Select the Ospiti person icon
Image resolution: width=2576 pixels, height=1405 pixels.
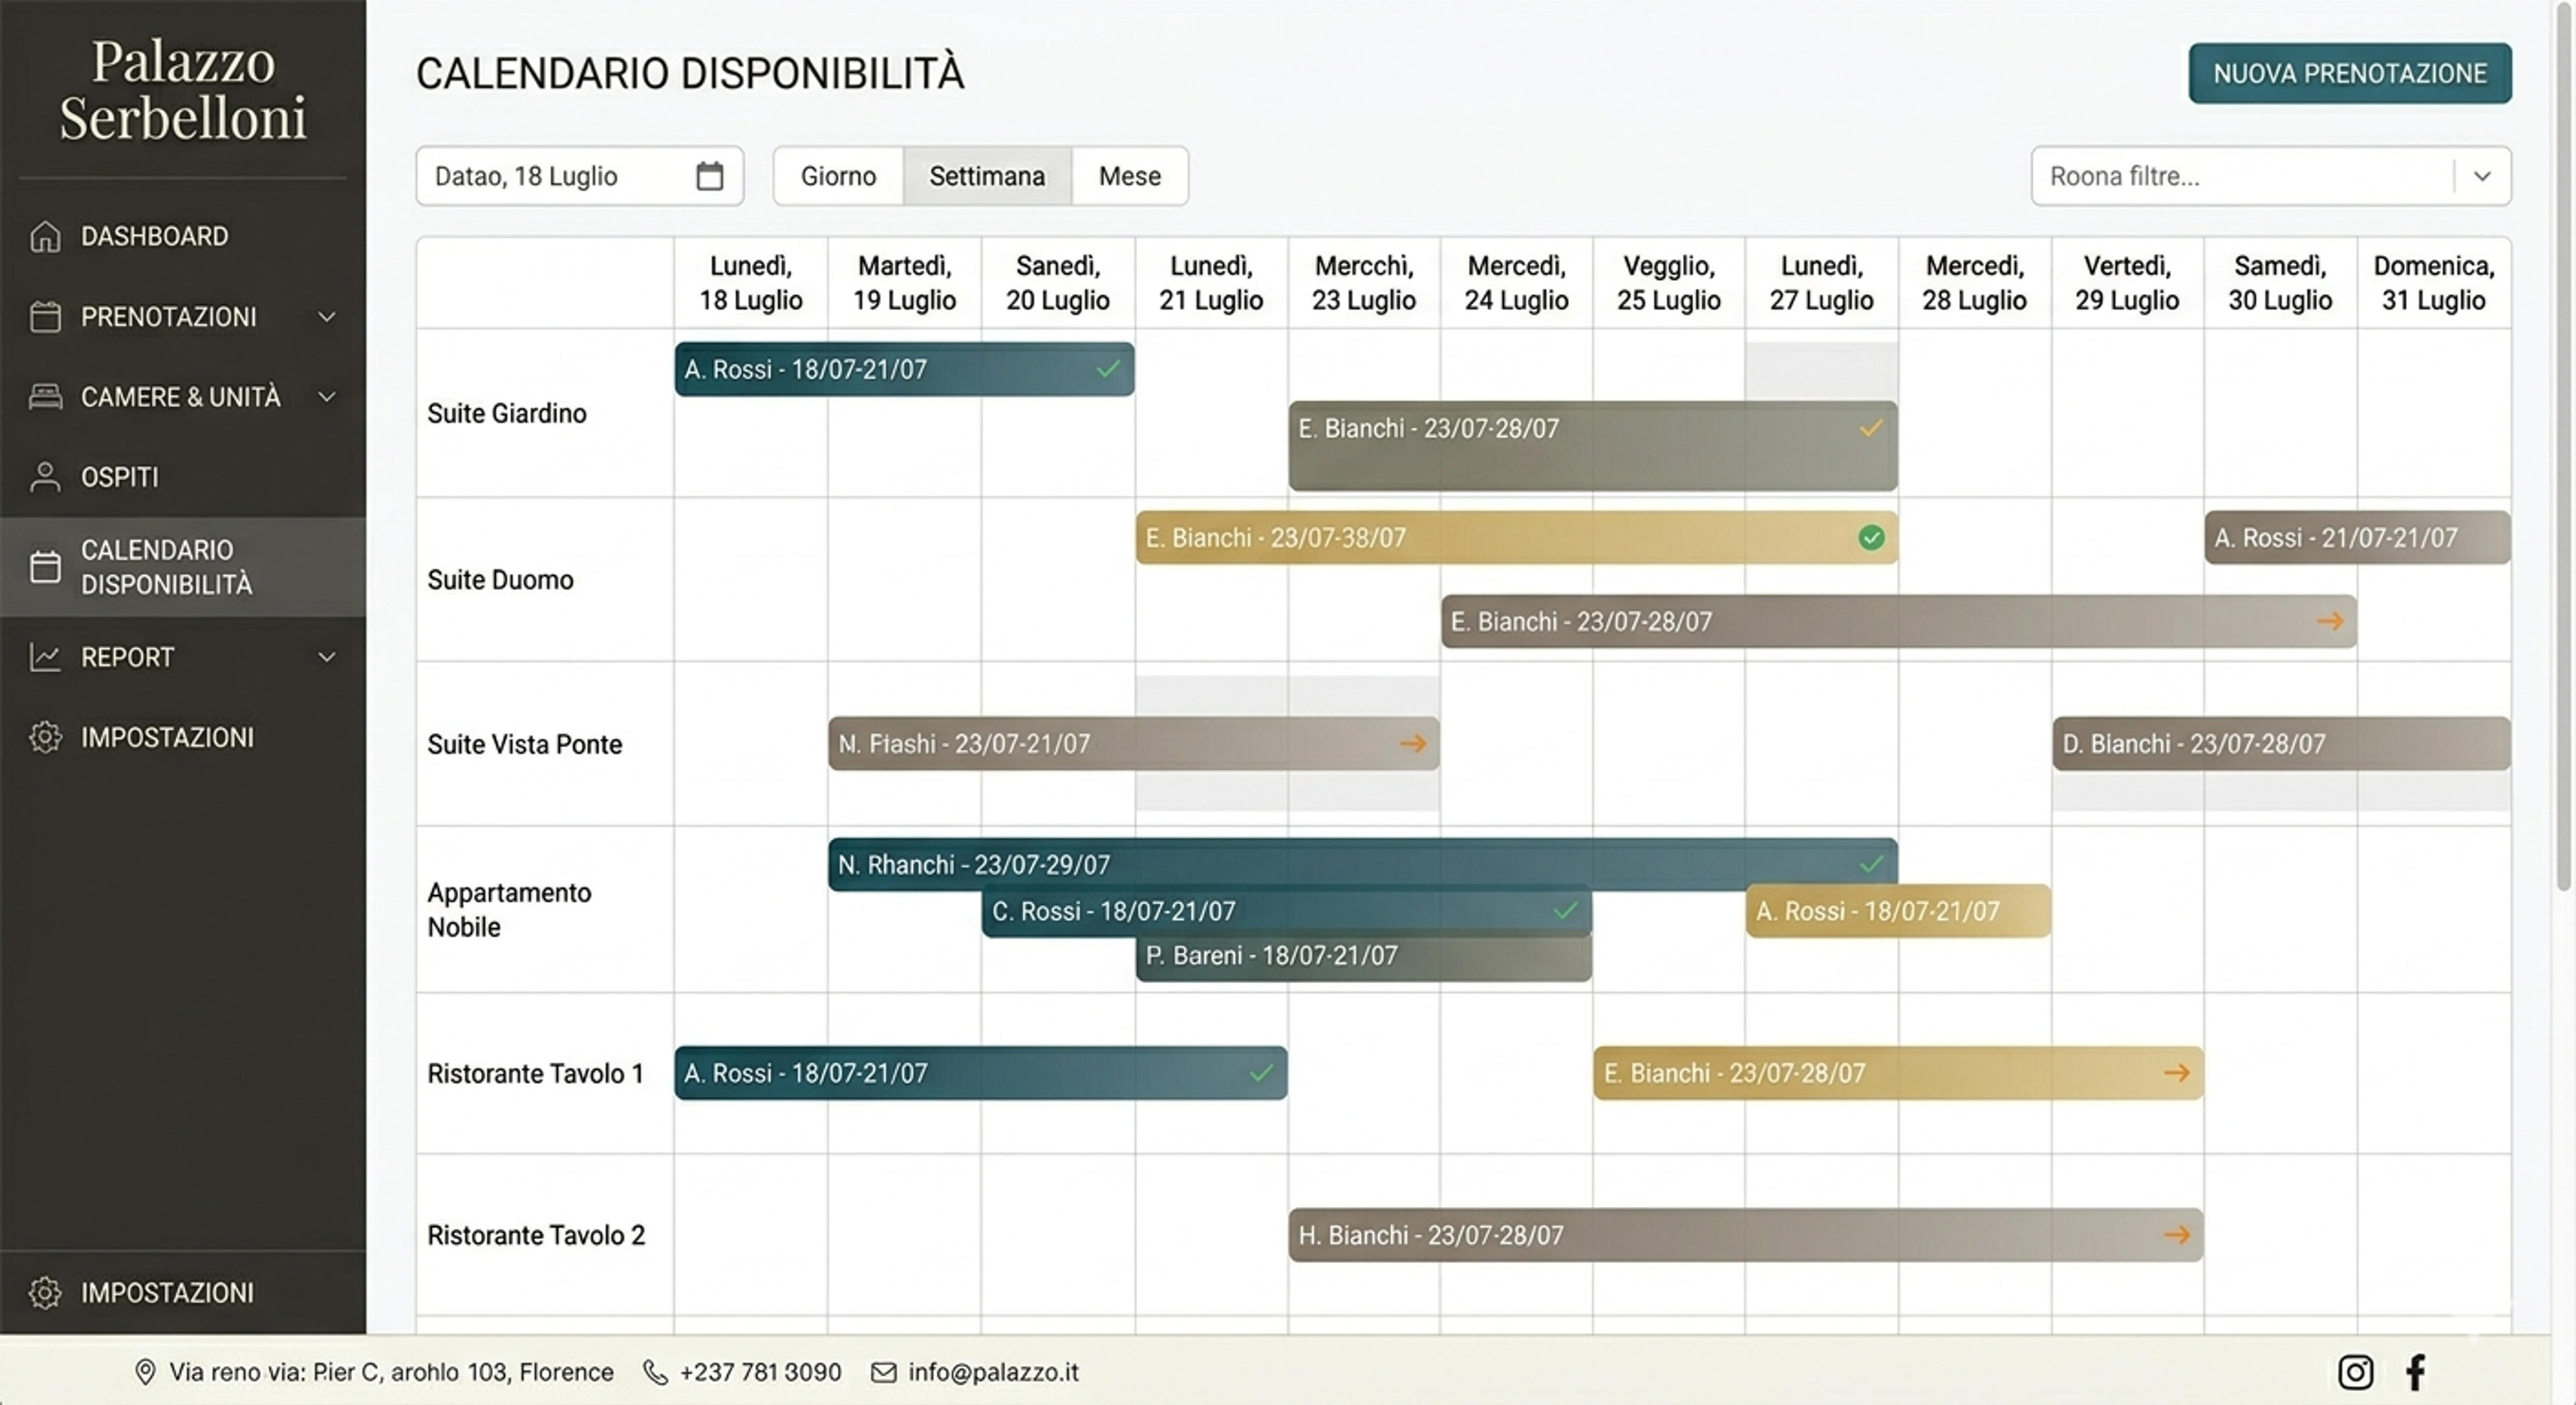click(45, 477)
